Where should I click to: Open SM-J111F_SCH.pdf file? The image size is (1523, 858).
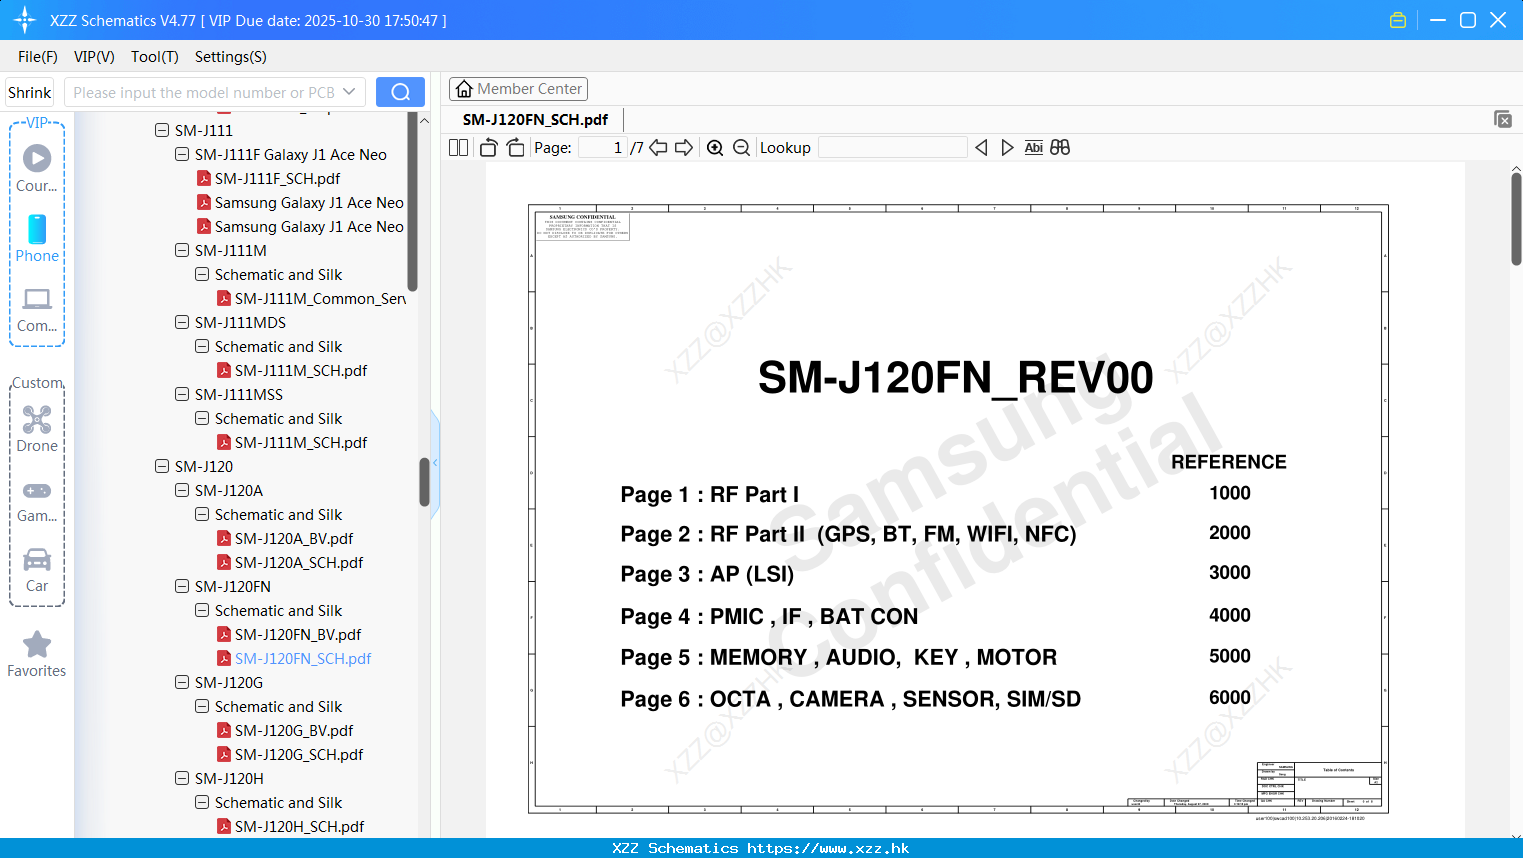click(x=277, y=178)
